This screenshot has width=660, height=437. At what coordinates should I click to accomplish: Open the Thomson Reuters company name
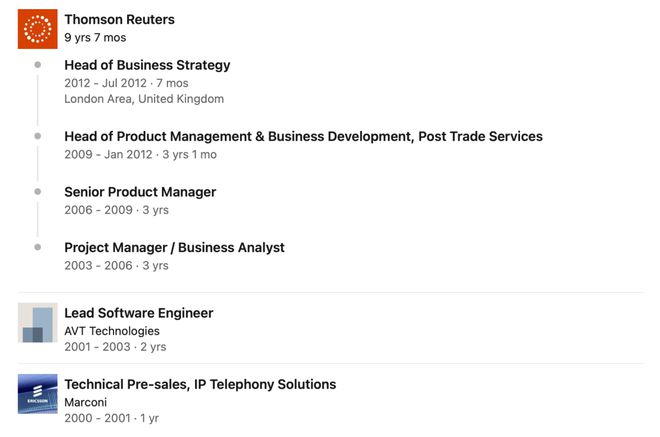pyautogui.click(x=119, y=19)
